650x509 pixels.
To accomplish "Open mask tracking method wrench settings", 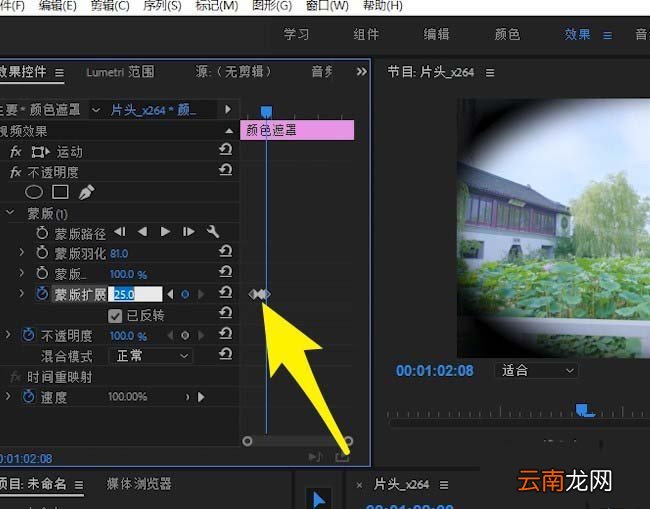I will 213,232.
